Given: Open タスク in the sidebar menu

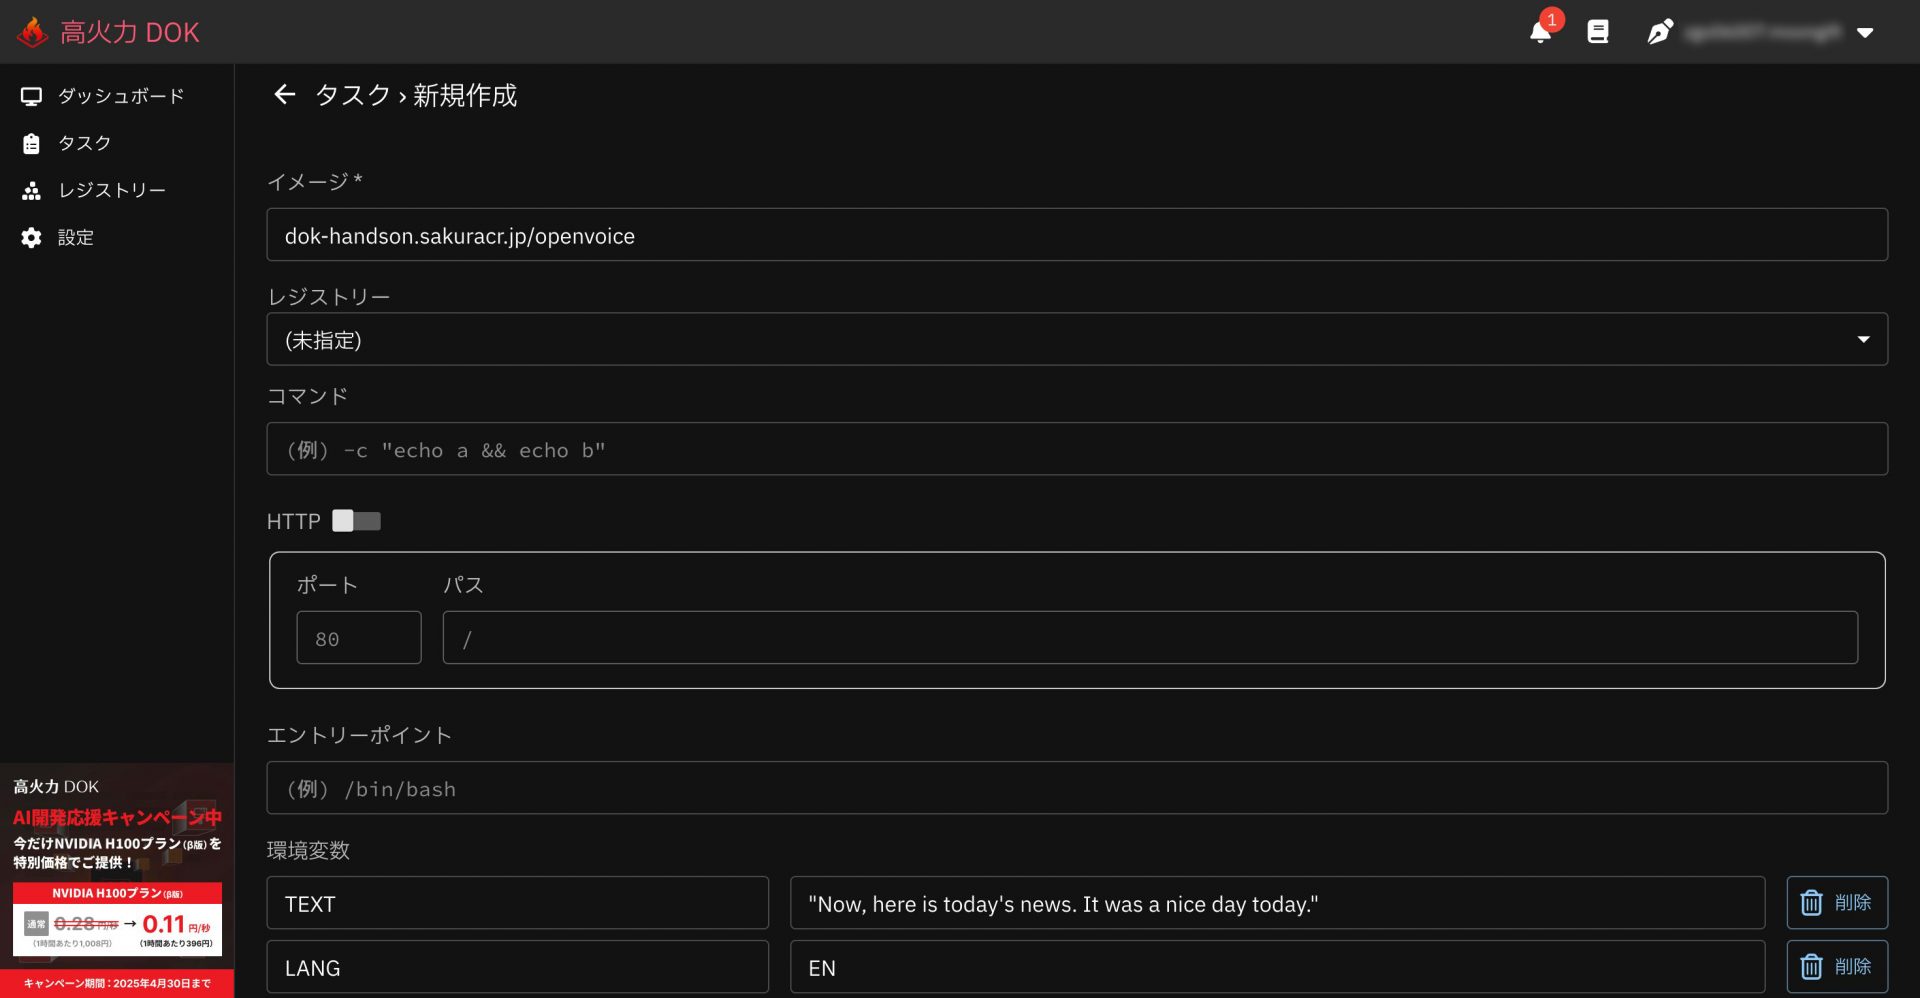Looking at the screenshot, I should pos(84,143).
